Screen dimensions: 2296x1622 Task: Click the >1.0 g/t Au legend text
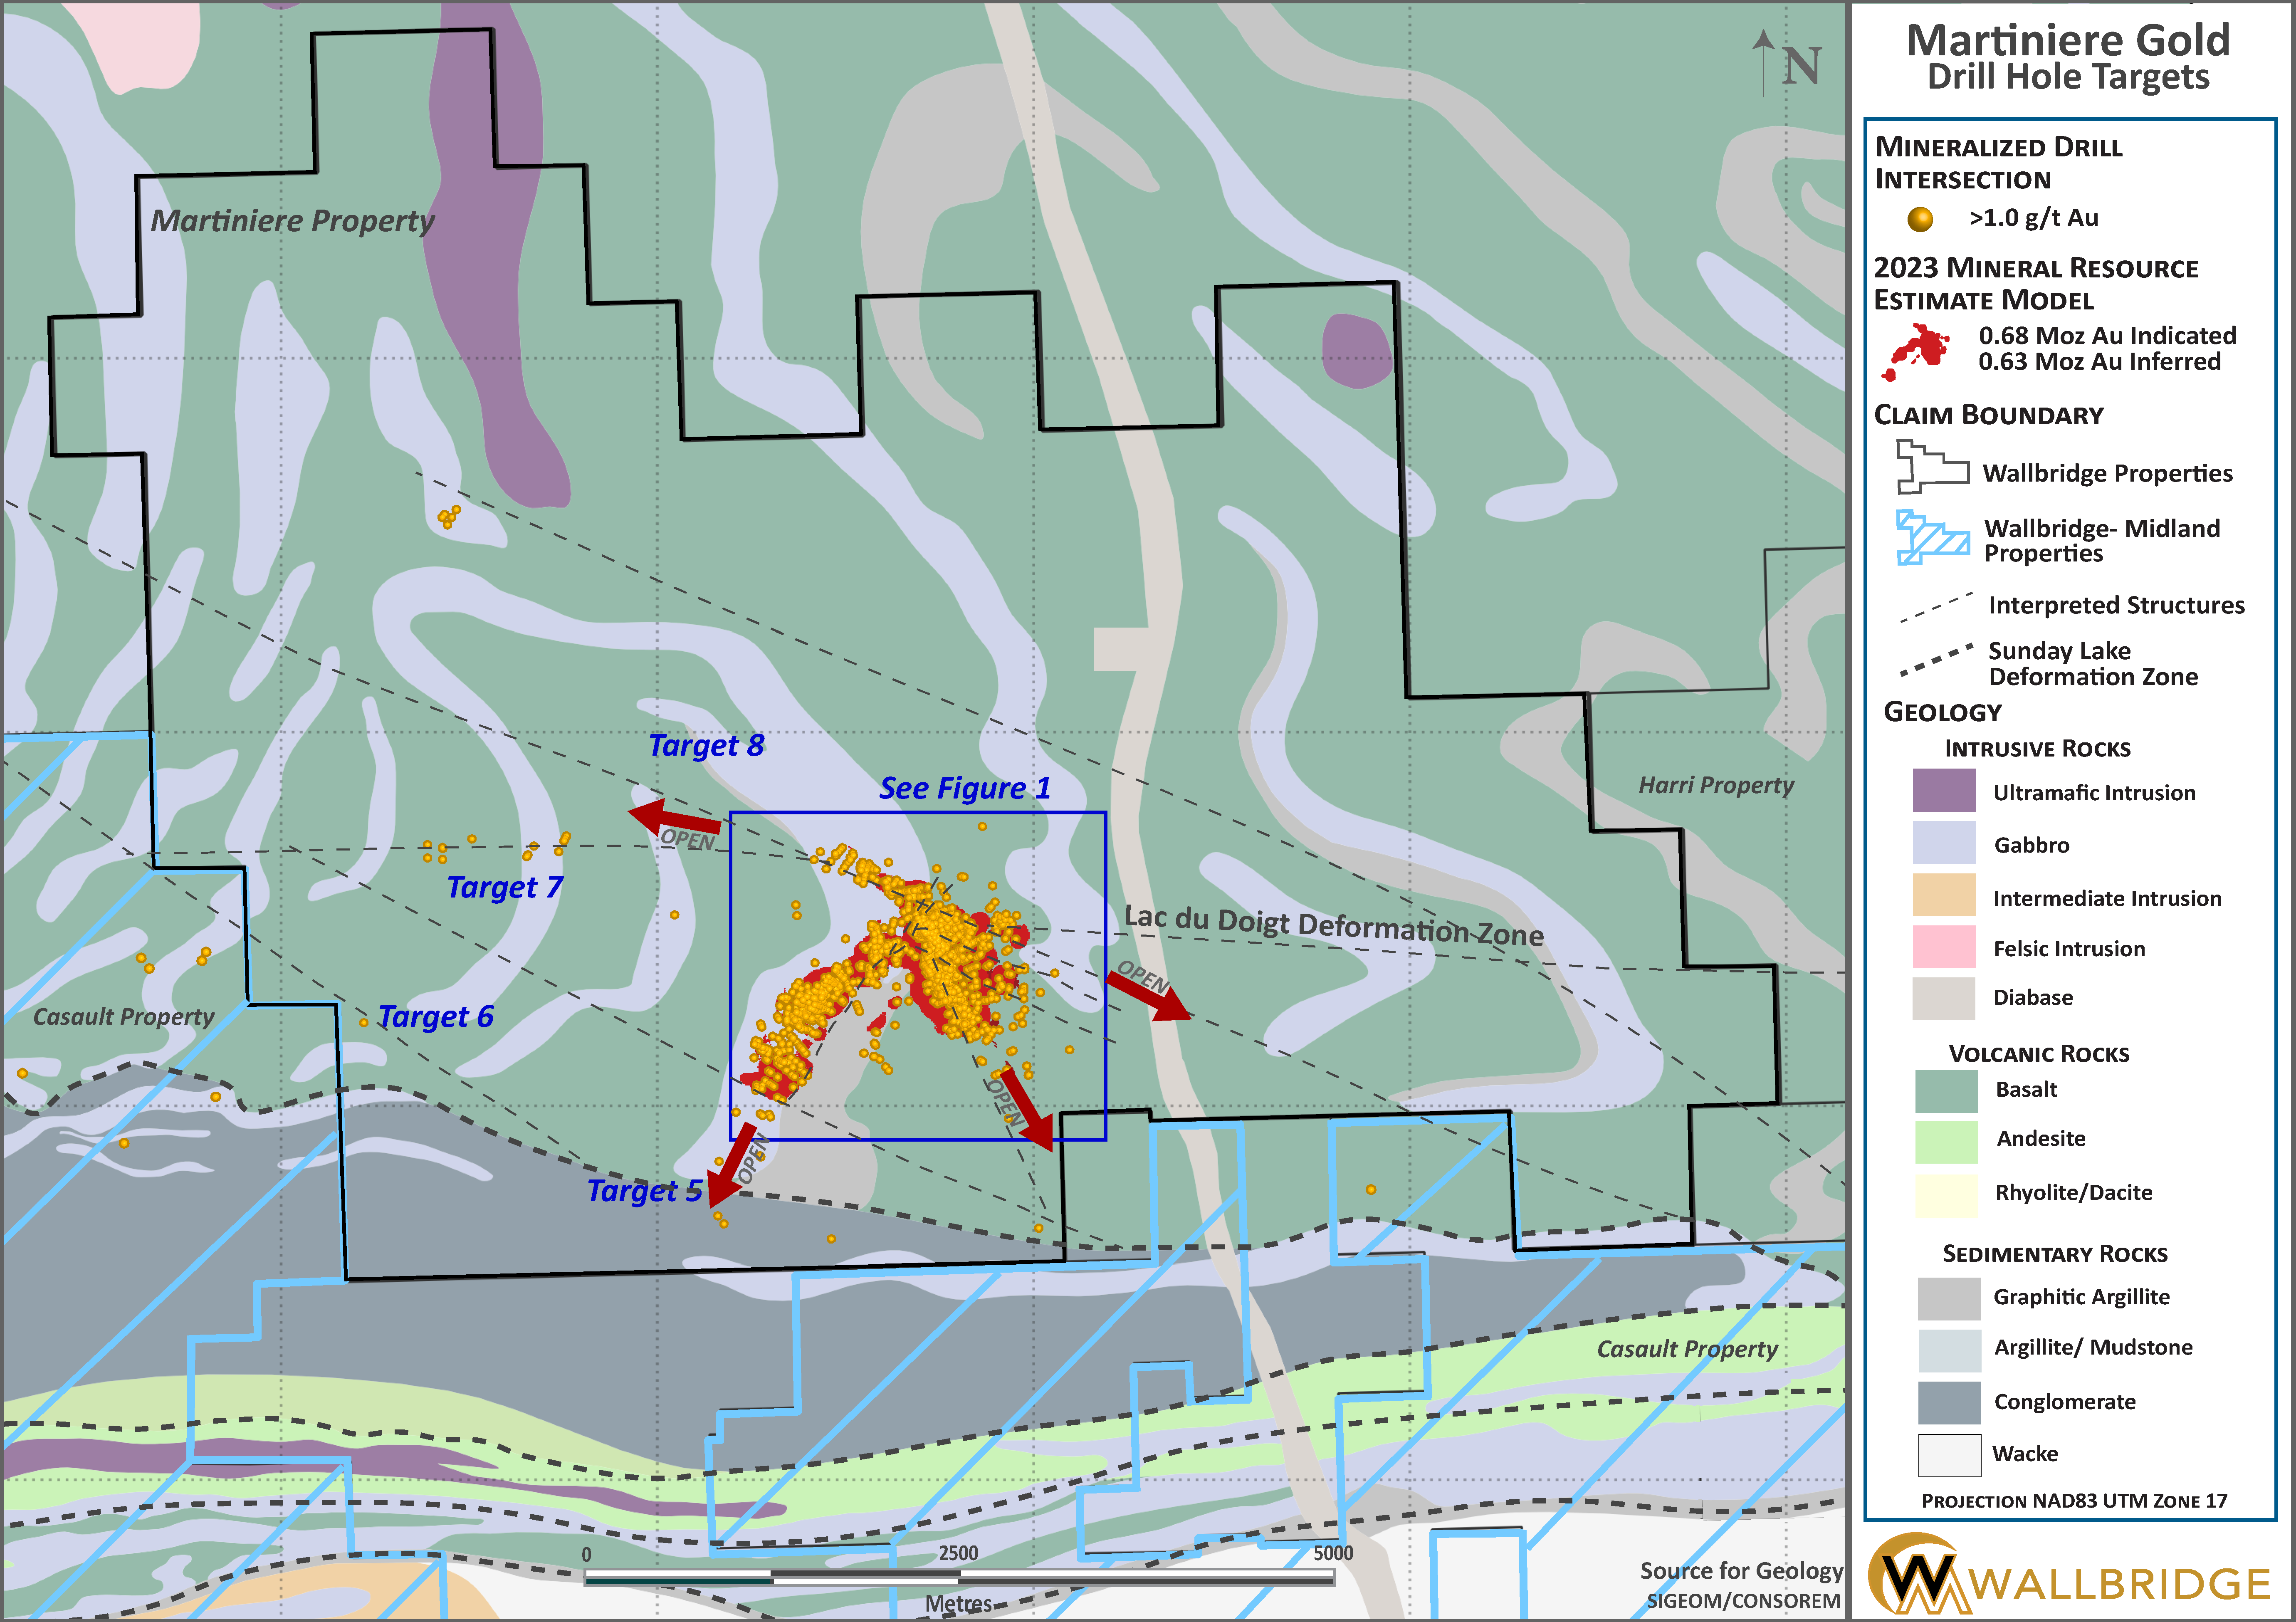click(2033, 218)
